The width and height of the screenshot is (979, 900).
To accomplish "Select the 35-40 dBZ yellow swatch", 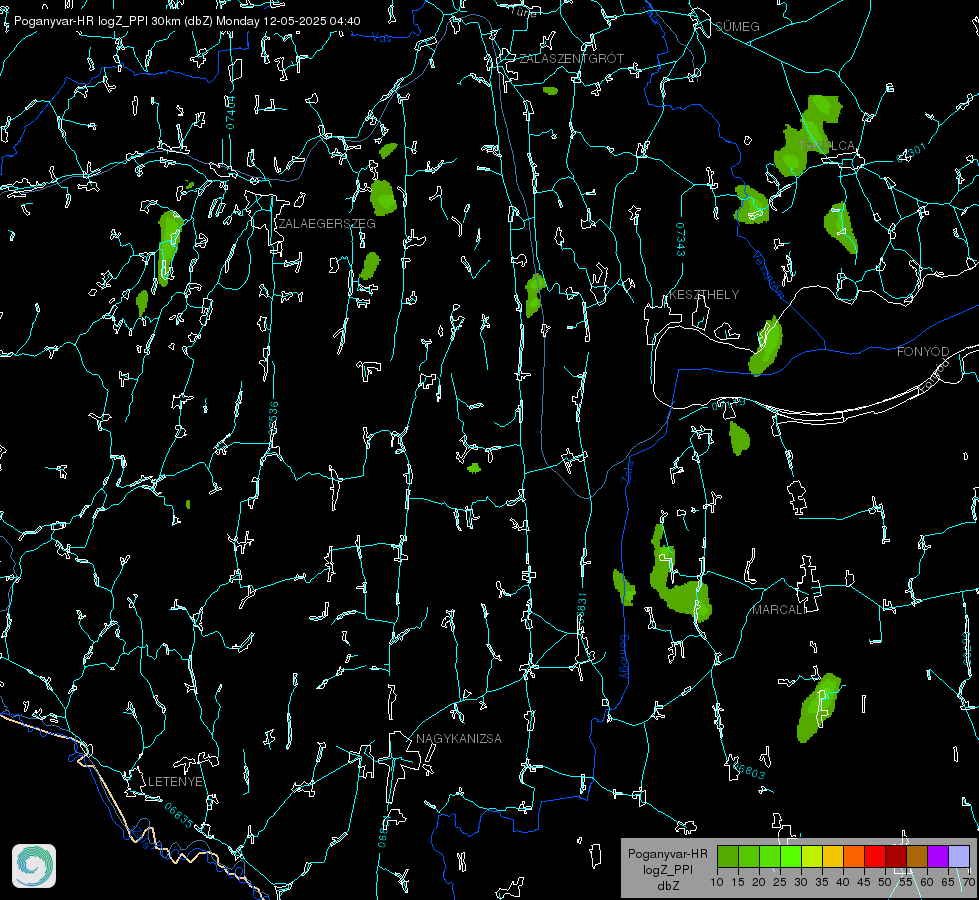I will click(x=833, y=856).
